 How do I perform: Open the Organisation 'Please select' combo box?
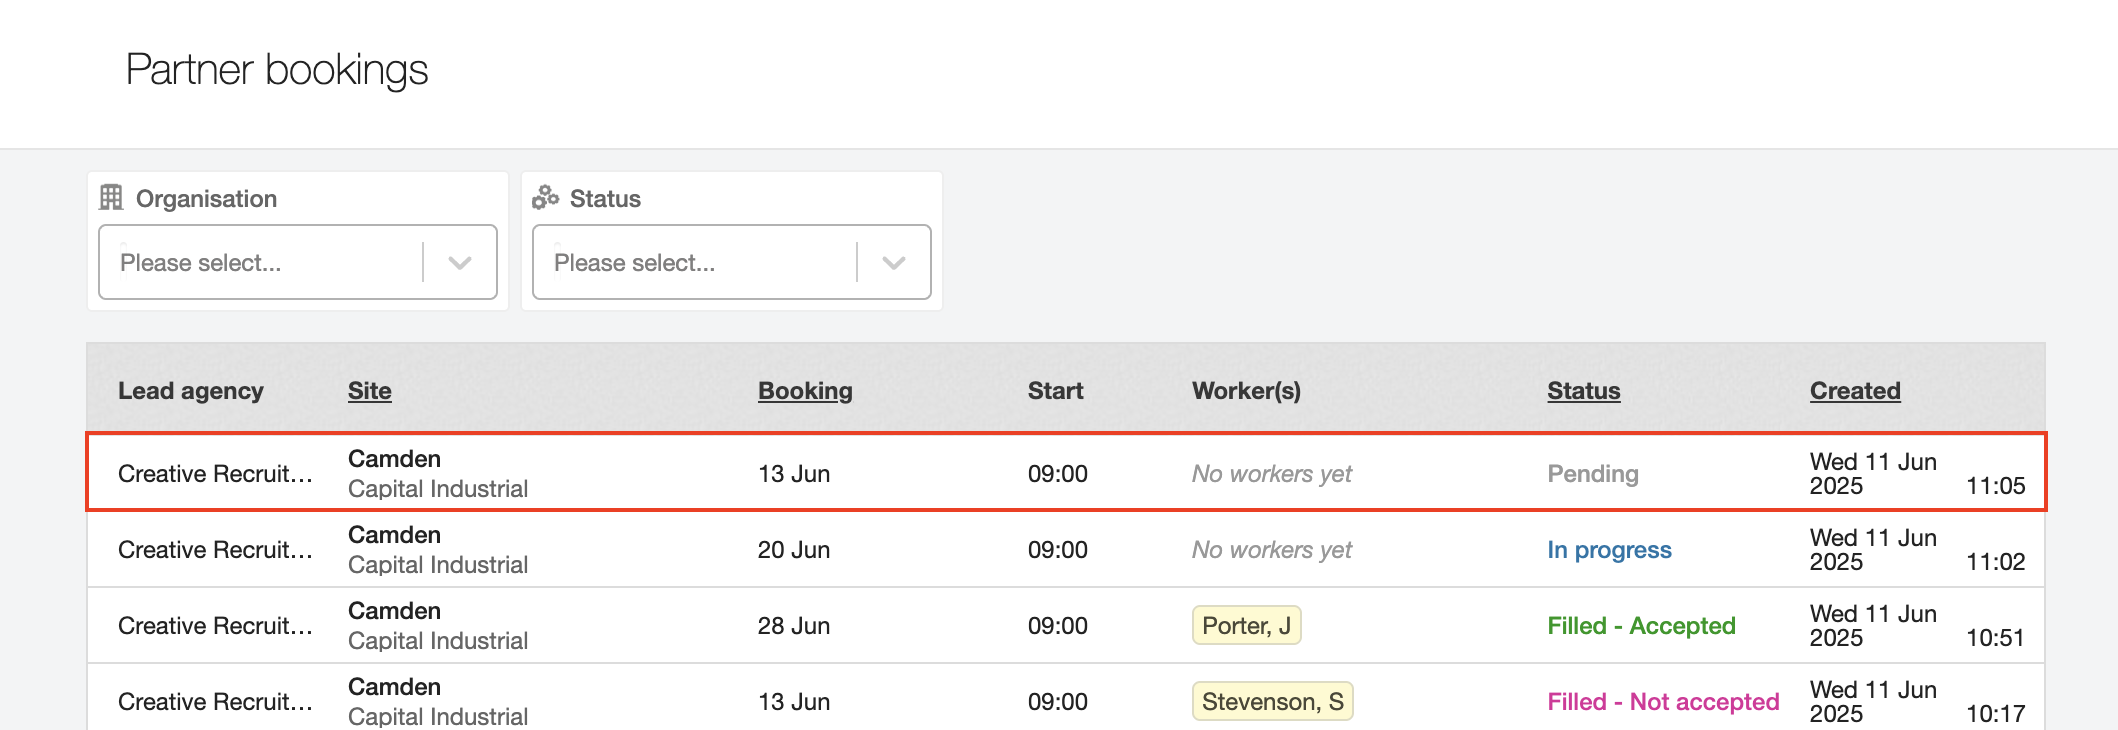(x=260, y=263)
